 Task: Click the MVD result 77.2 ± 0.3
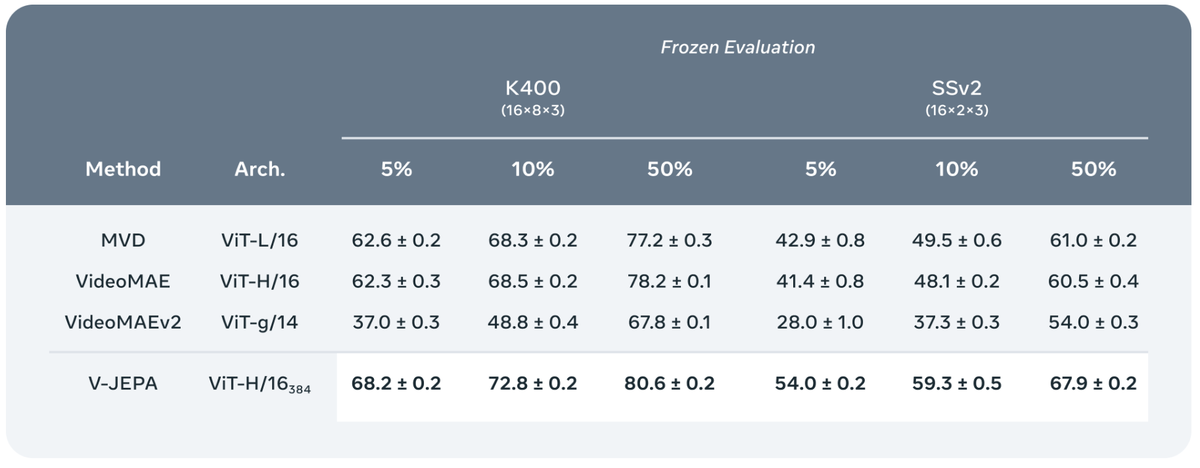pyautogui.click(x=670, y=241)
